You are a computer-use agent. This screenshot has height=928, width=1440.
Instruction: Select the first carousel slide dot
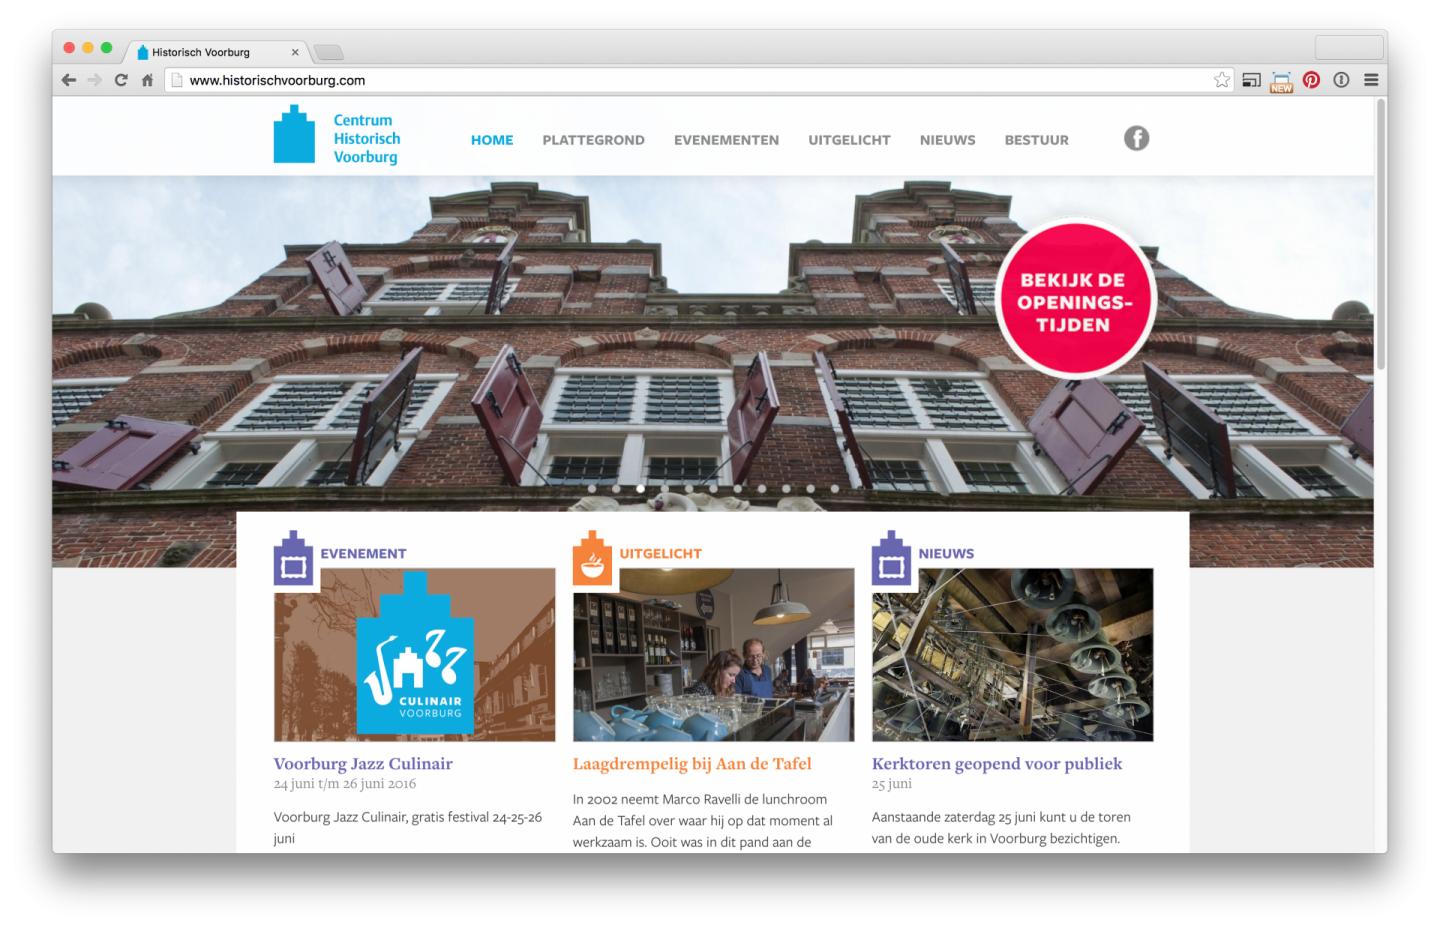pyautogui.click(x=592, y=489)
